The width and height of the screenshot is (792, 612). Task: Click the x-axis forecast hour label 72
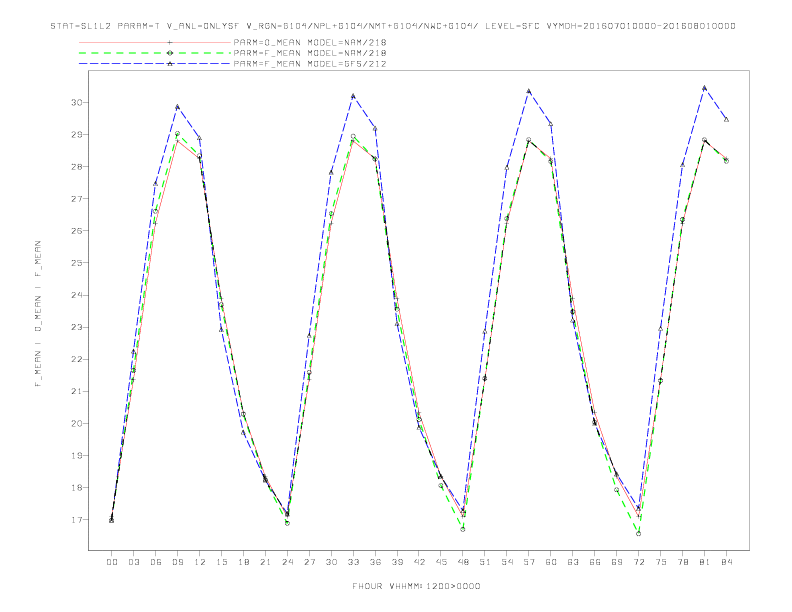click(639, 562)
